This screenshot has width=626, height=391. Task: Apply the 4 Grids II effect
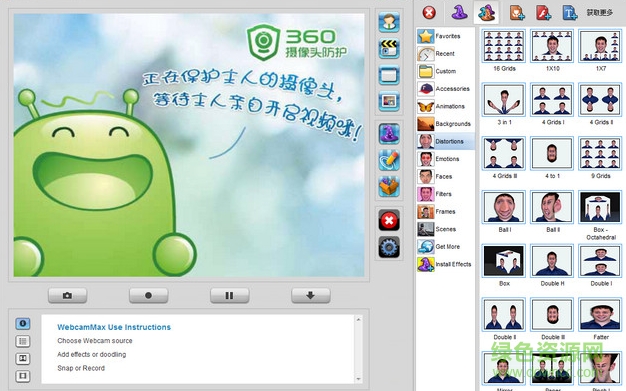(600, 99)
